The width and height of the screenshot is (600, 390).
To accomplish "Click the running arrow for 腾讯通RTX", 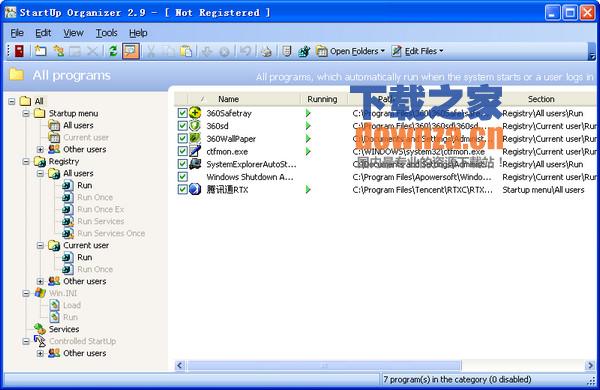I will tap(308, 189).
